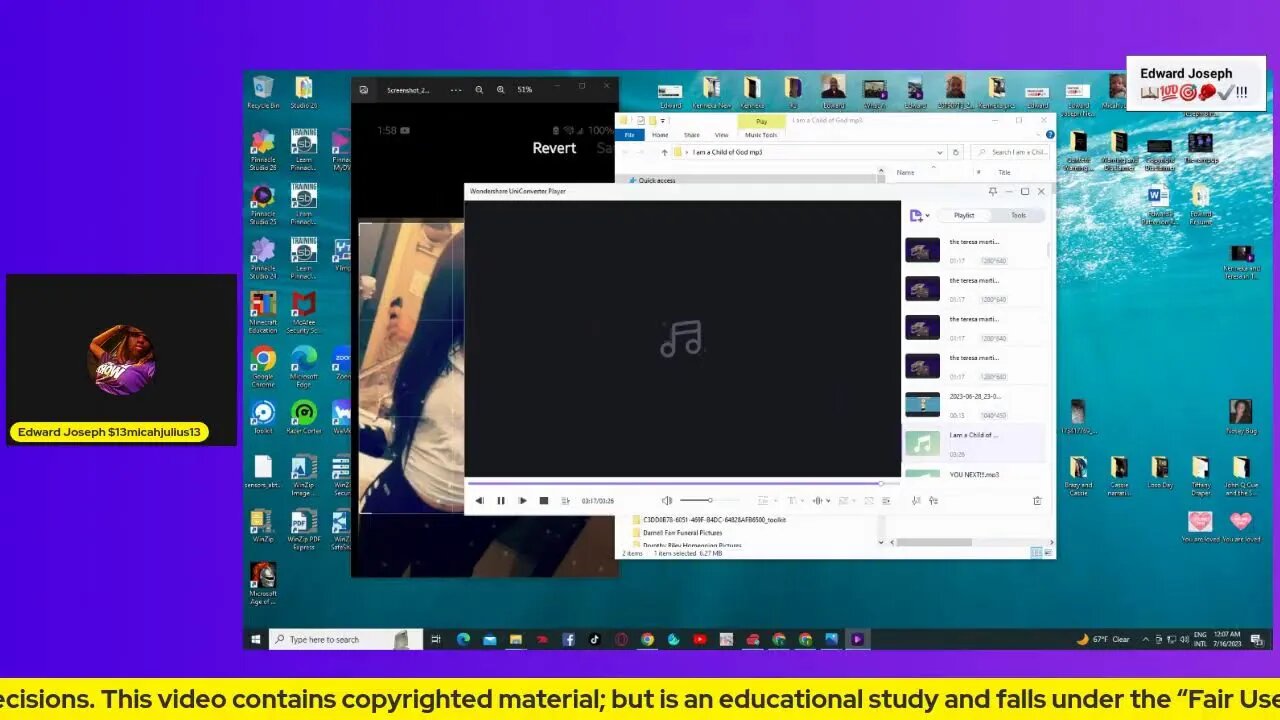Open YouTube icon on the taskbar
The width and height of the screenshot is (1280, 720).
700,639
